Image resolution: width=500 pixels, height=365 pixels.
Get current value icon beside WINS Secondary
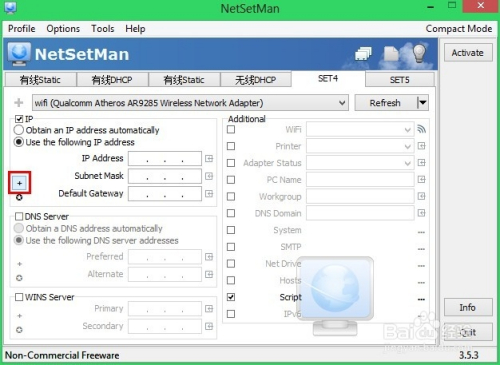pyautogui.click(x=209, y=326)
